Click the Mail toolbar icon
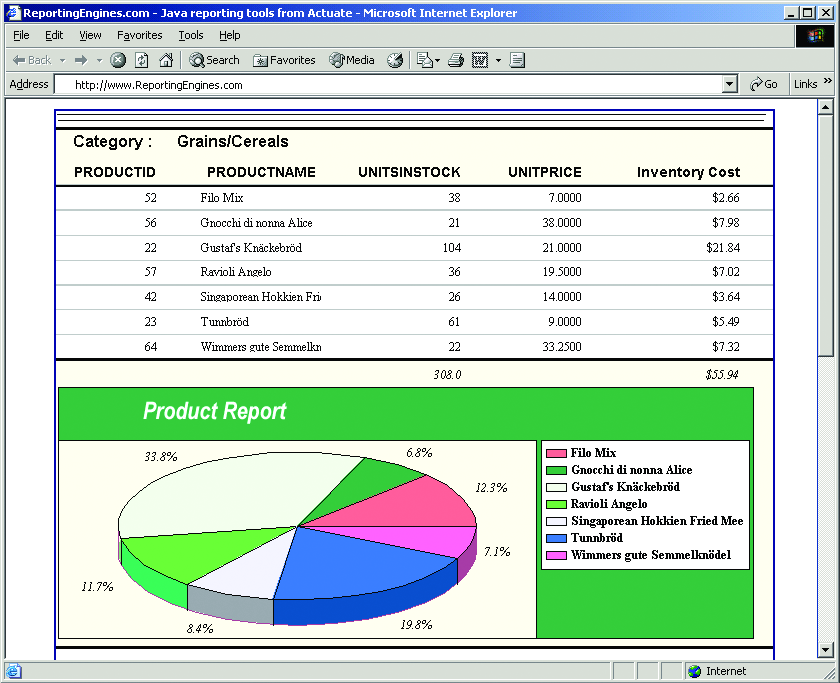Viewport: 840px width, 683px height. (423, 60)
